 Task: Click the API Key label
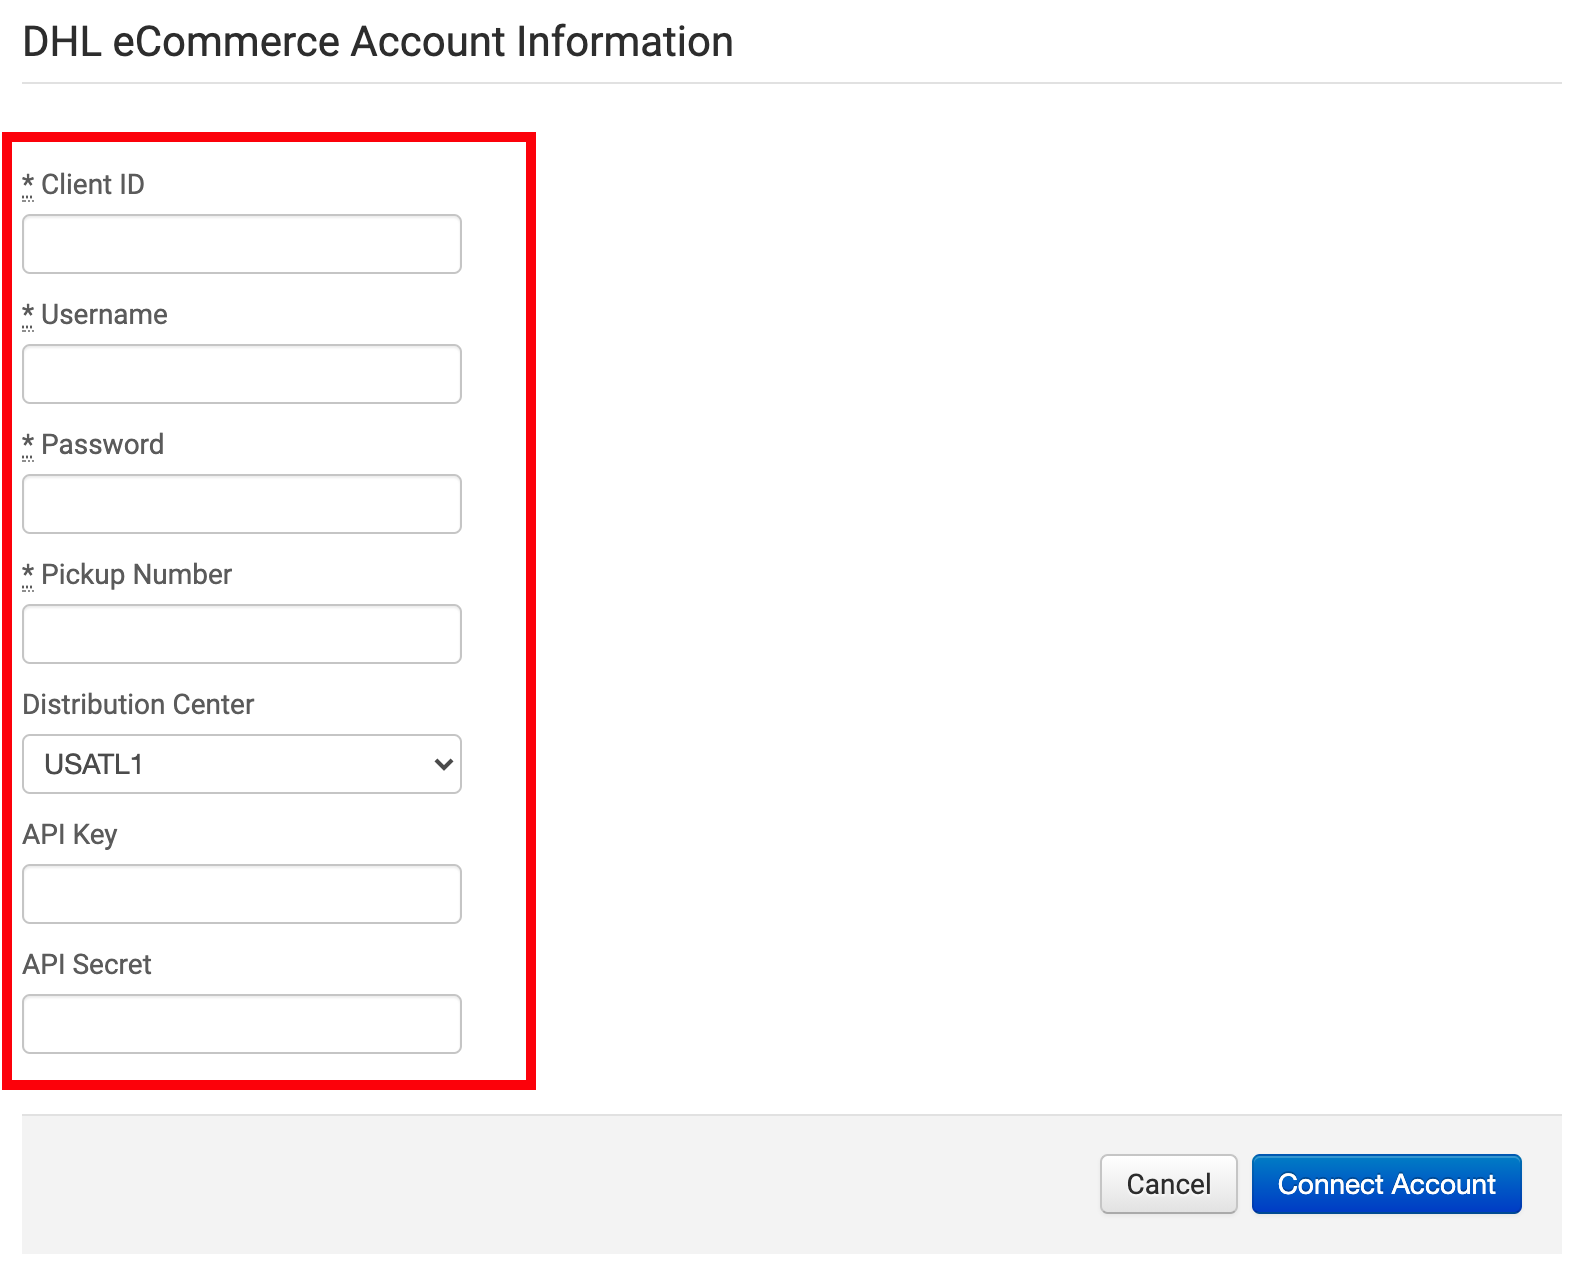[x=70, y=835]
